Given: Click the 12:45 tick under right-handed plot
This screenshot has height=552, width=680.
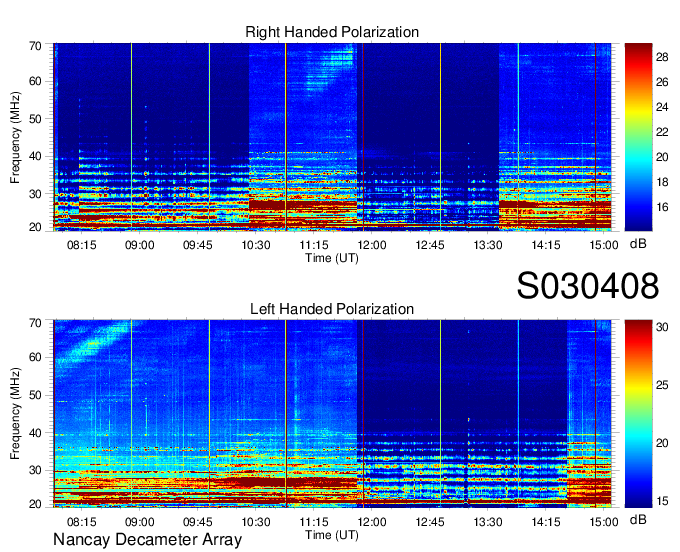Looking at the screenshot, I should 430,245.
